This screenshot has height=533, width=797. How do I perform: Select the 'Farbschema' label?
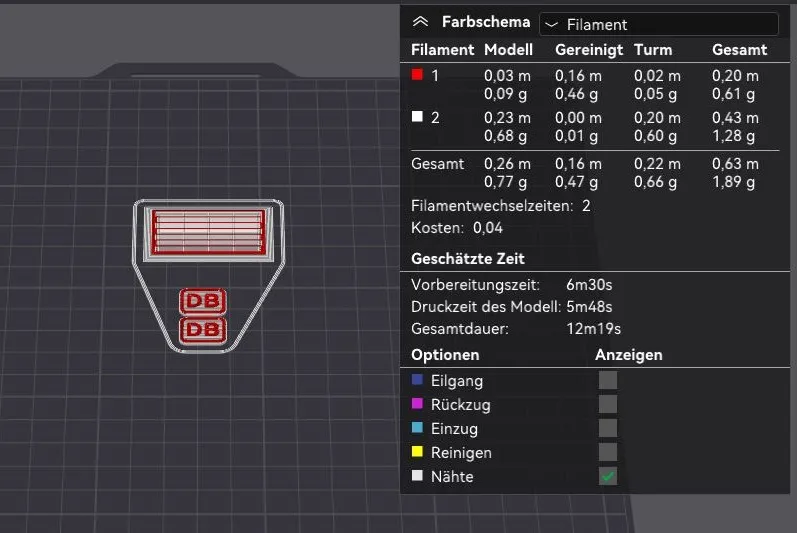[486, 22]
